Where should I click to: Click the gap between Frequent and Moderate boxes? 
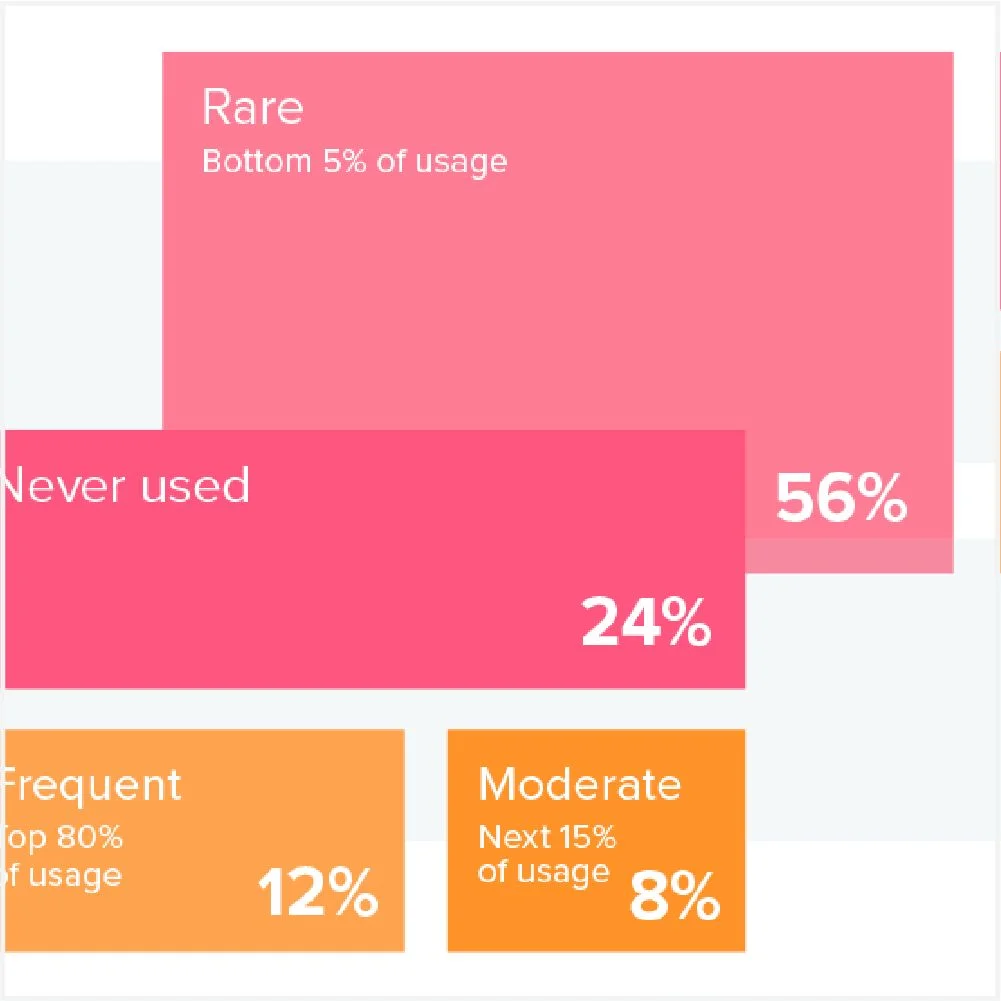[x=426, y=840]
